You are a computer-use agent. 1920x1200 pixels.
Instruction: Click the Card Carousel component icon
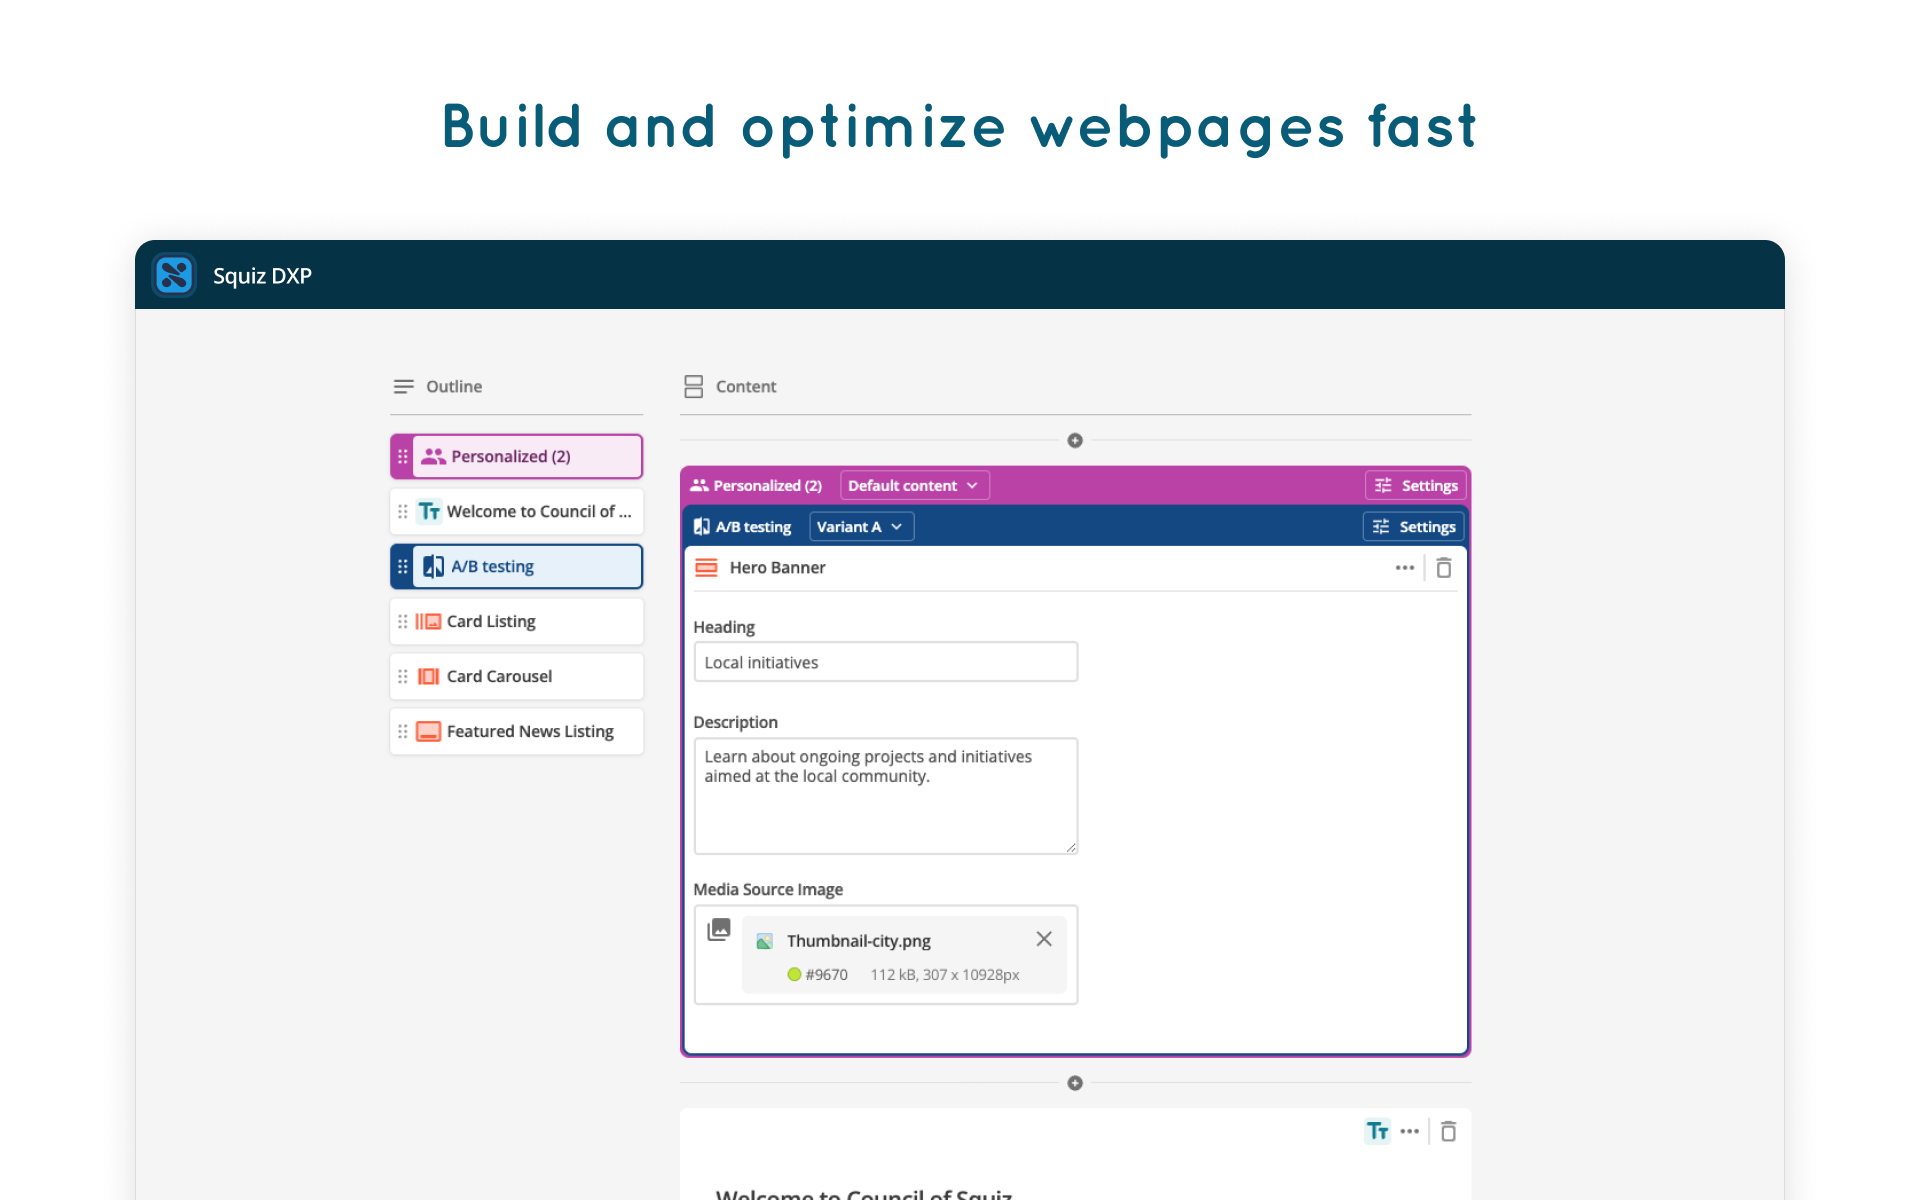click(430, 676)
